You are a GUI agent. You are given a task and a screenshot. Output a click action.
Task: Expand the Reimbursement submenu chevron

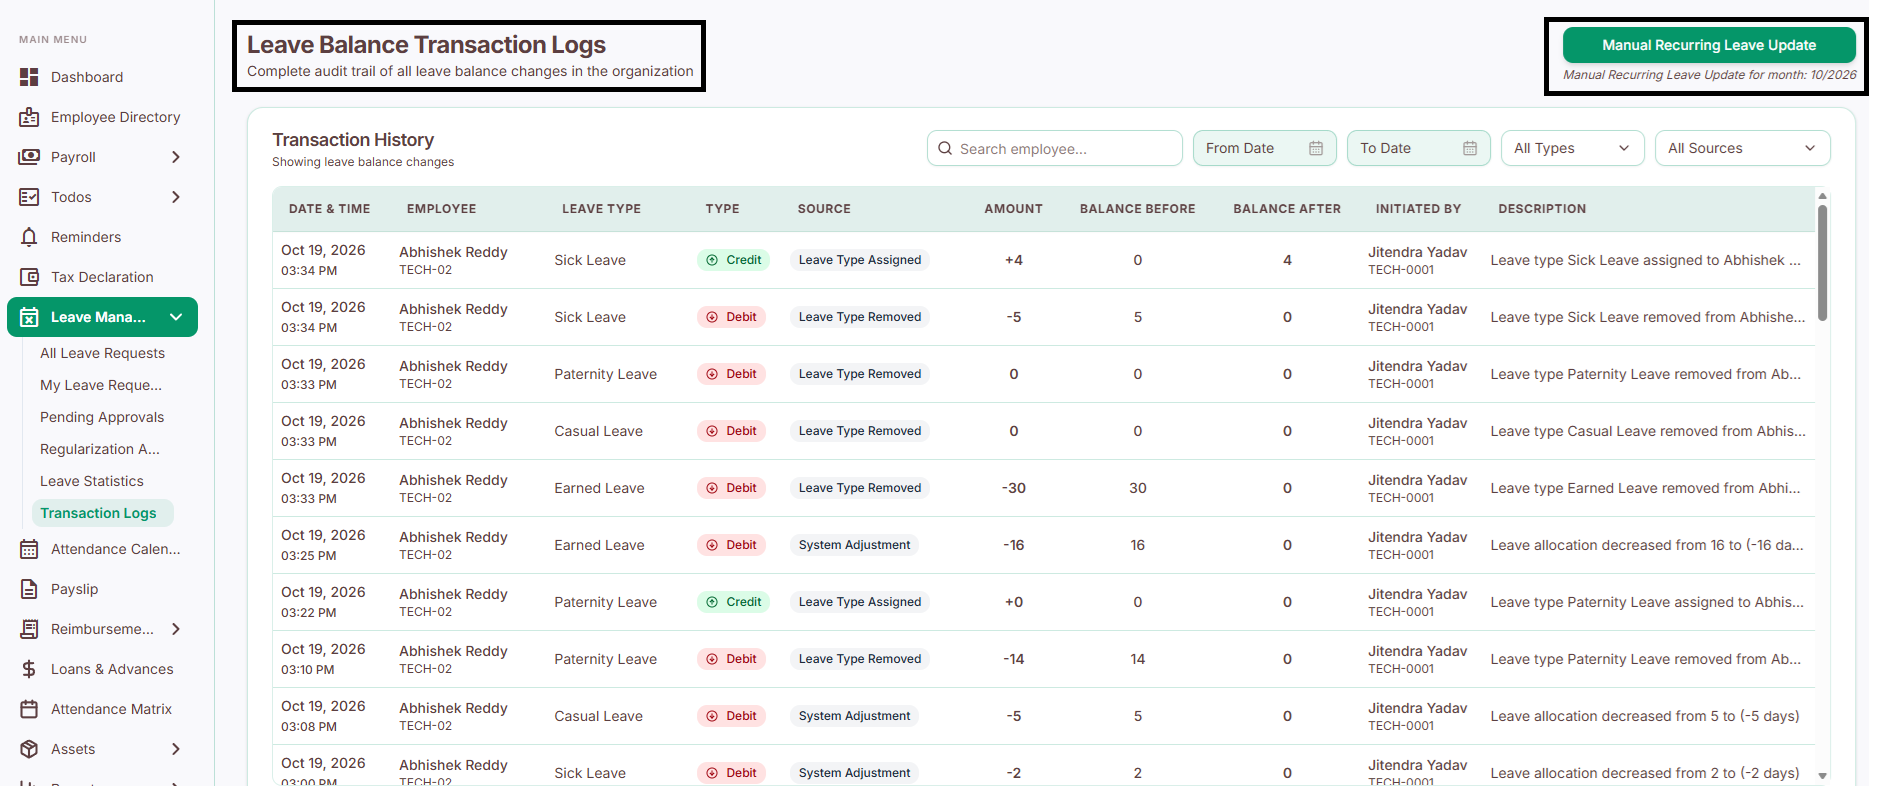pyautogui.click(x=176, y=629)
